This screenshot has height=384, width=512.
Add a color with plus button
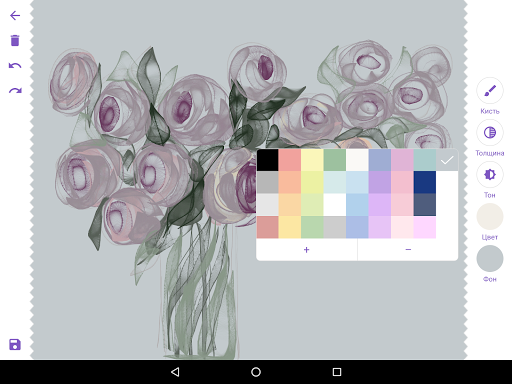(307, 250)
